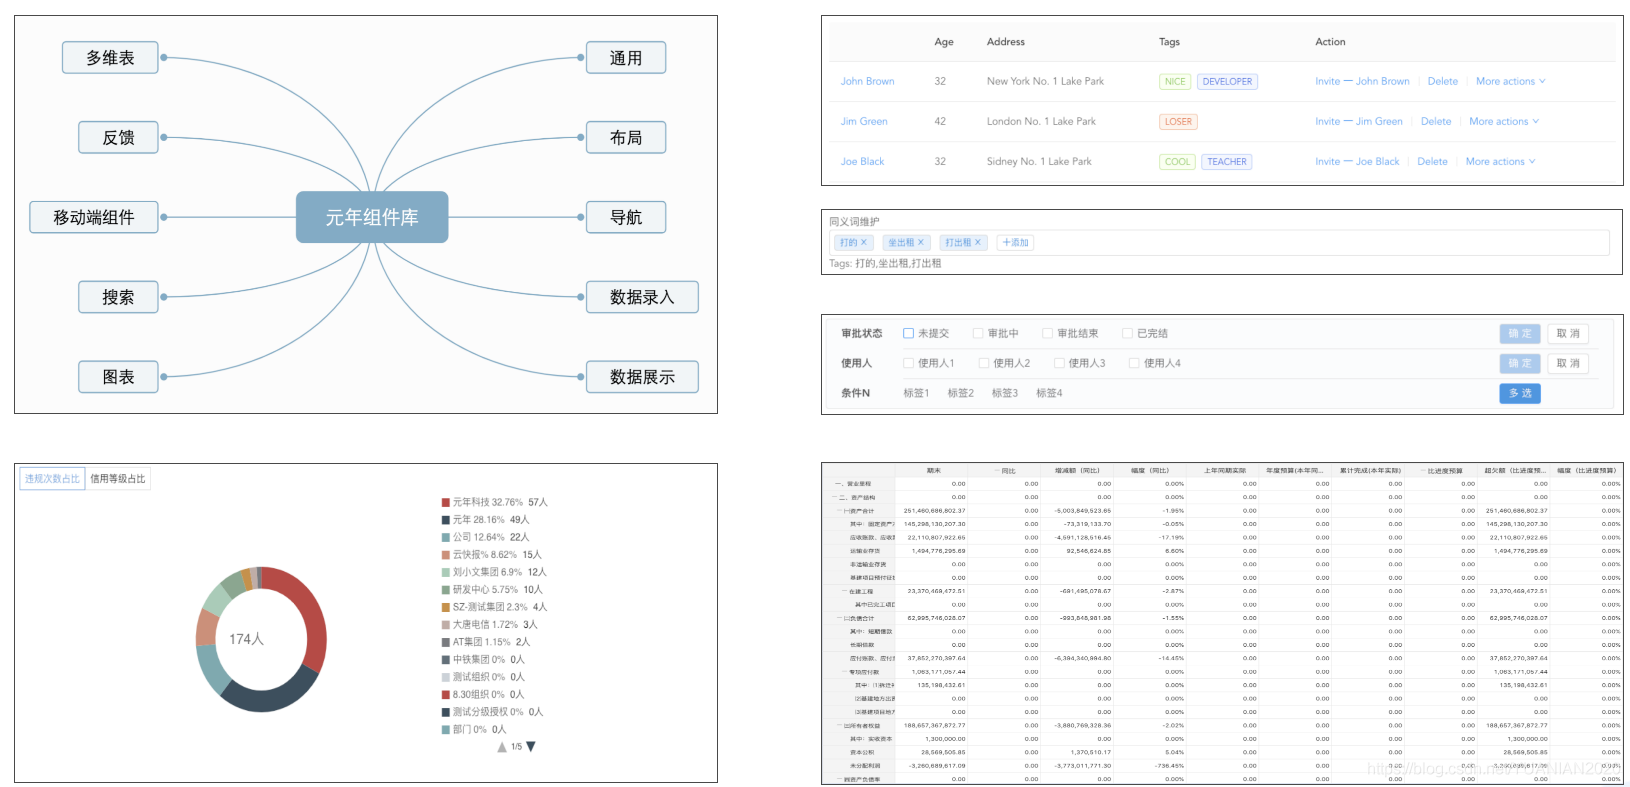
Task: Toggle the red 元年科技 legend marker
Action: click(446, 503)
